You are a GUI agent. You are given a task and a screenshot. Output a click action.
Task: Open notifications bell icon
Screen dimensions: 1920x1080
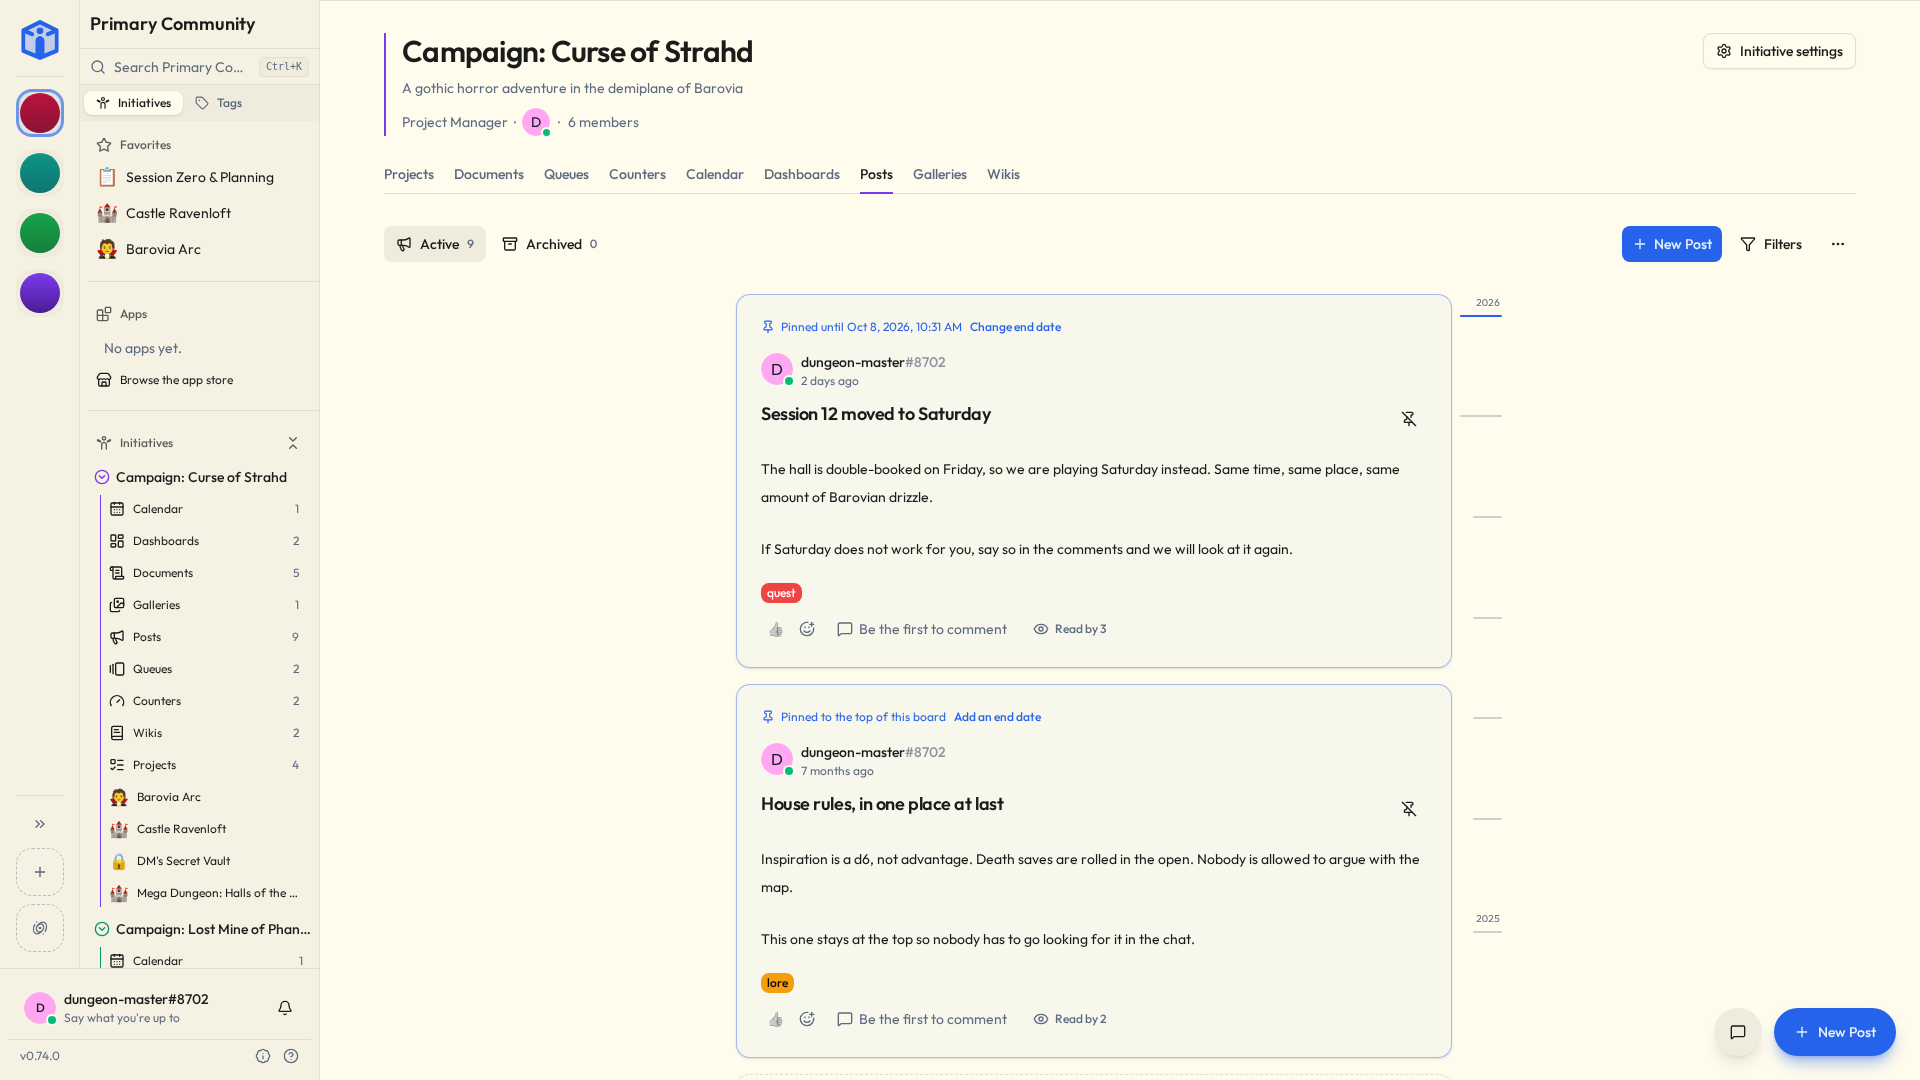point(285,1008)
